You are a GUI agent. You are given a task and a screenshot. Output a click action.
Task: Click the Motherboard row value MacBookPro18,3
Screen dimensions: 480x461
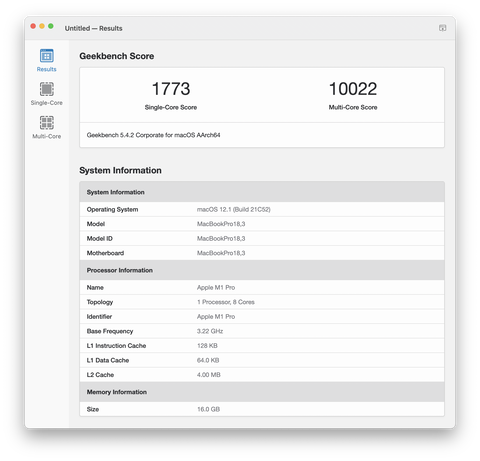pos(221,253)
